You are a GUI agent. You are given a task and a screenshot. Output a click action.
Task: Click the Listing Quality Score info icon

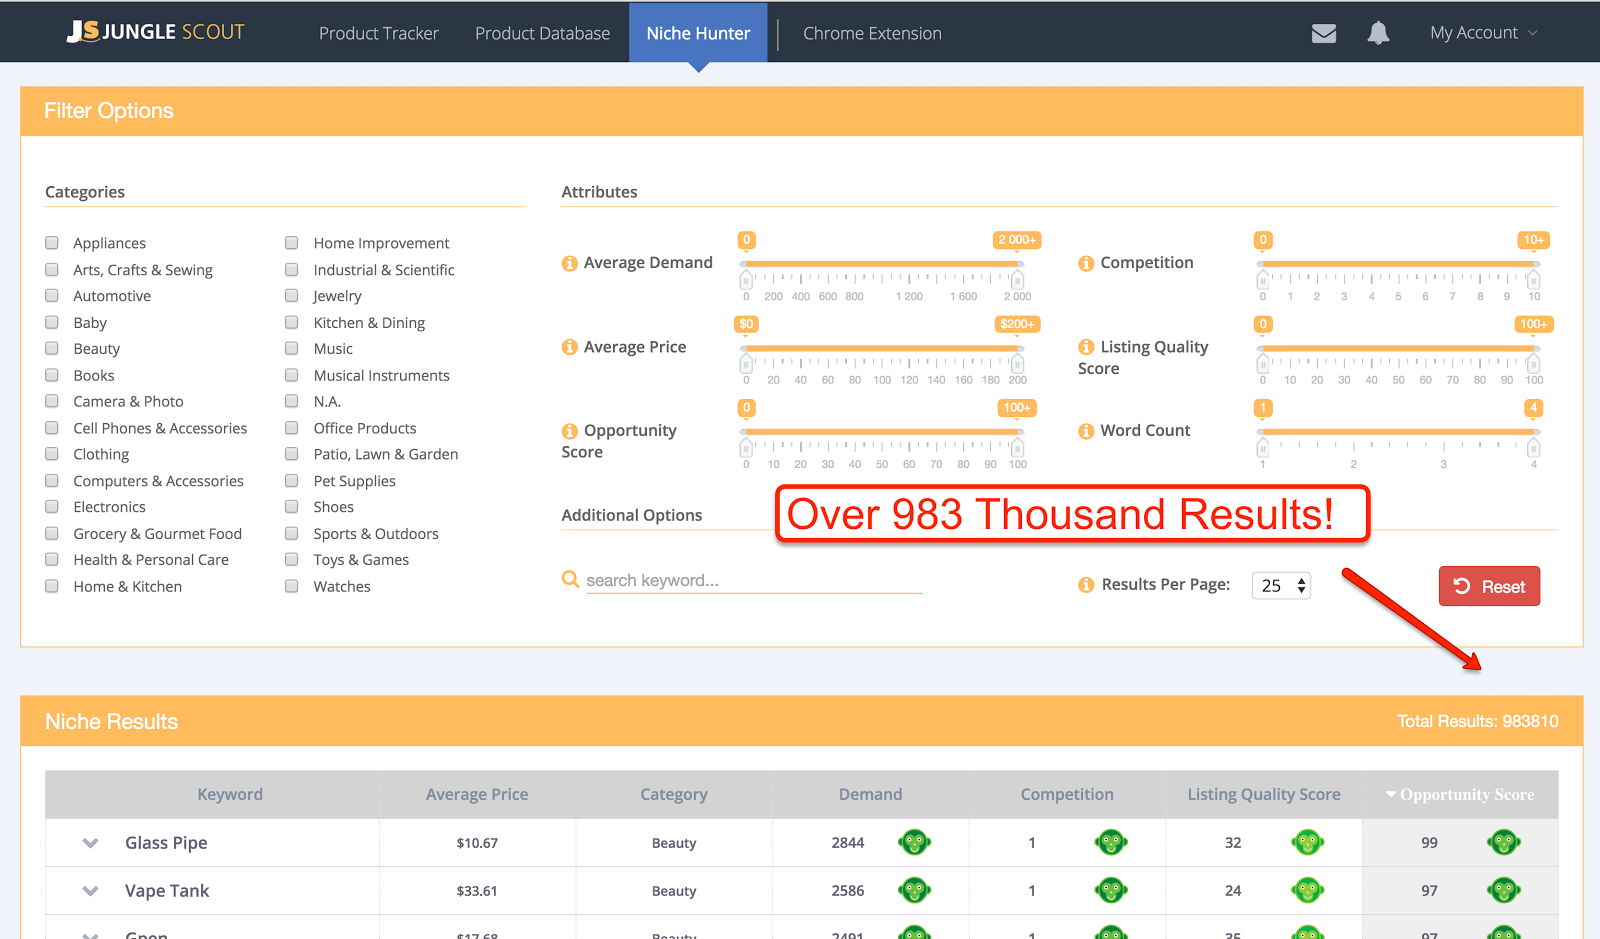(1086, 347)
